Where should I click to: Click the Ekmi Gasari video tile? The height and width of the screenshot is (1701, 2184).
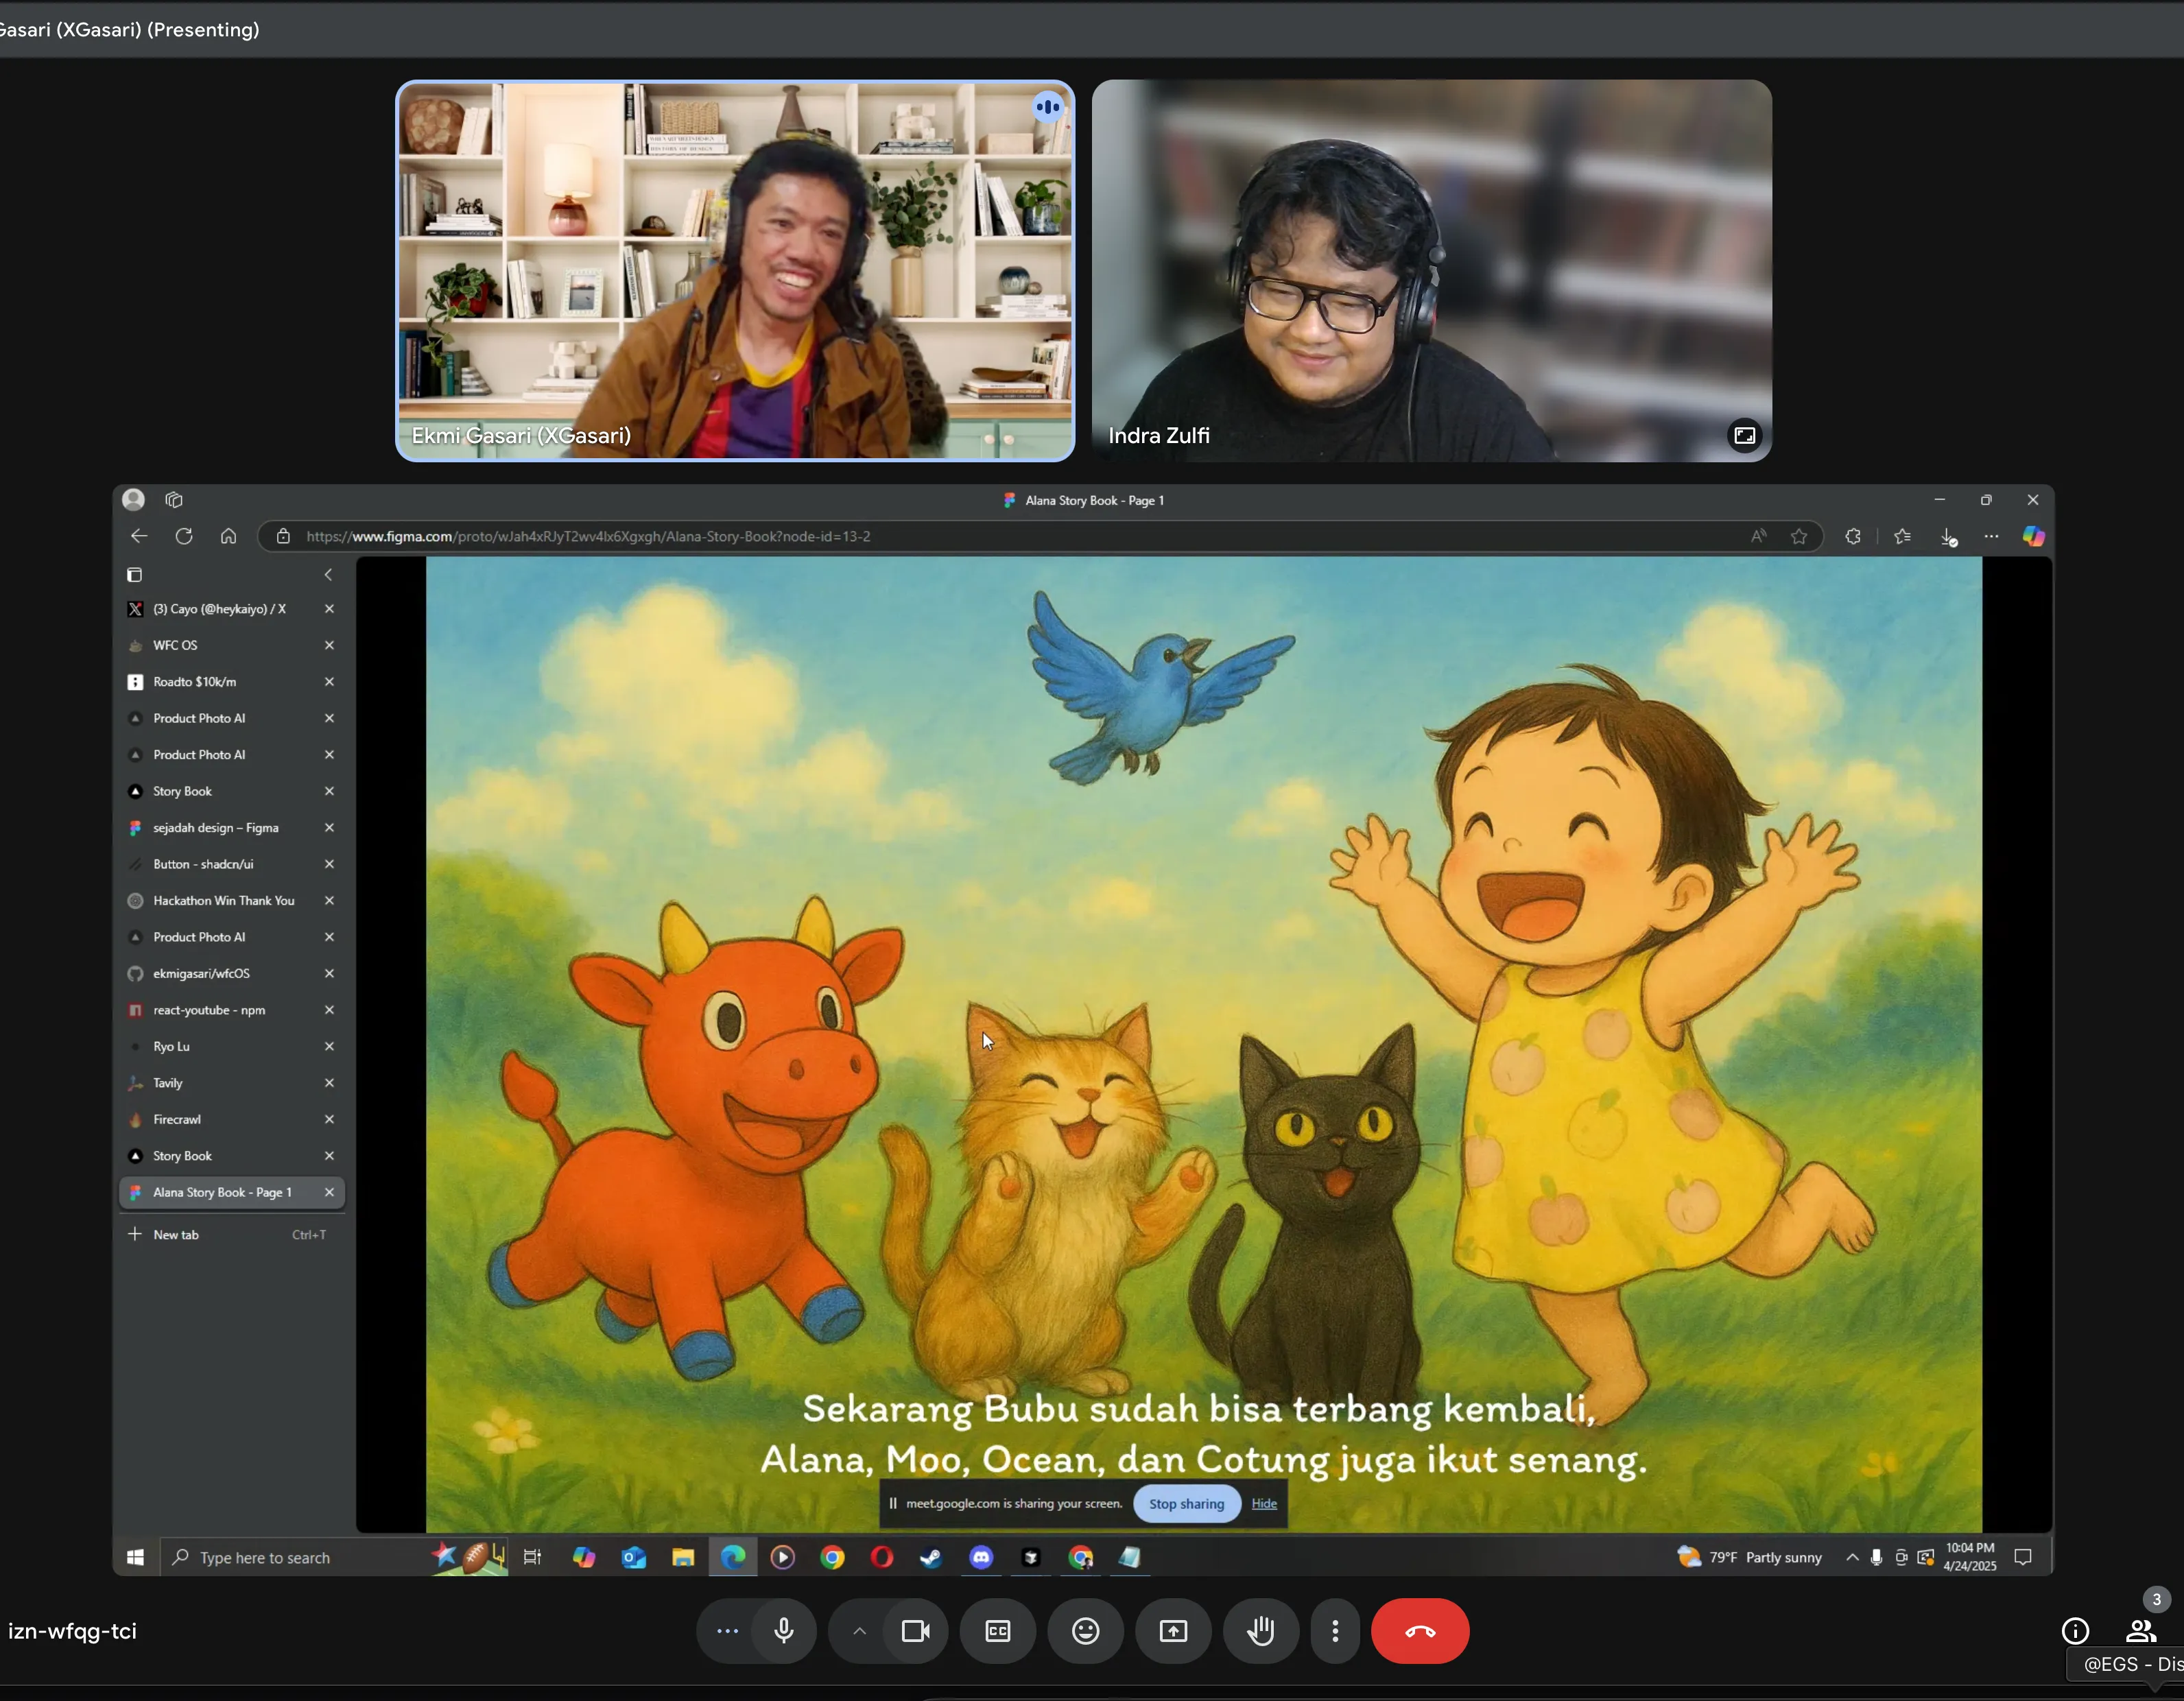(735, 270)
